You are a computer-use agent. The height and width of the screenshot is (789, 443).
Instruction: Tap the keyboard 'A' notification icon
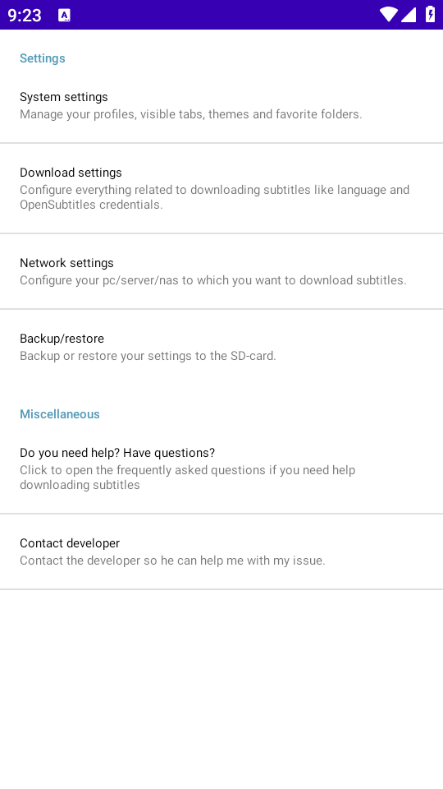[x=64, y=15]
